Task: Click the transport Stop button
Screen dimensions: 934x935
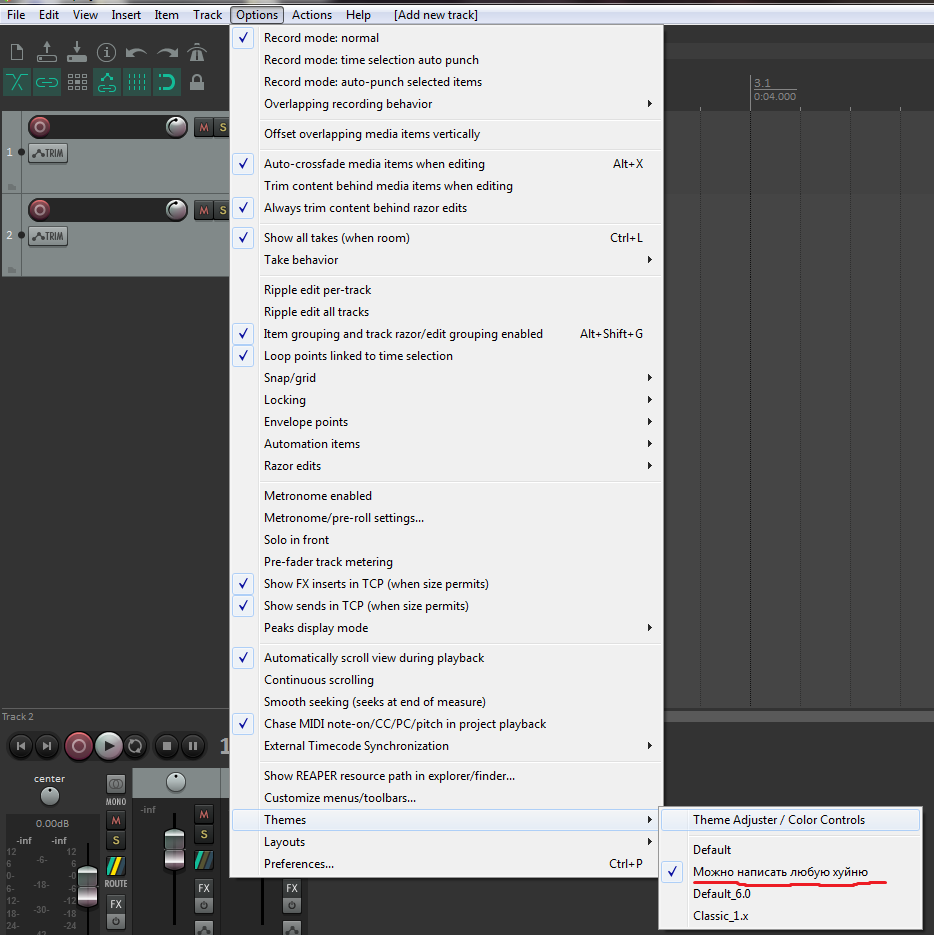Action: tap(167, 746)
